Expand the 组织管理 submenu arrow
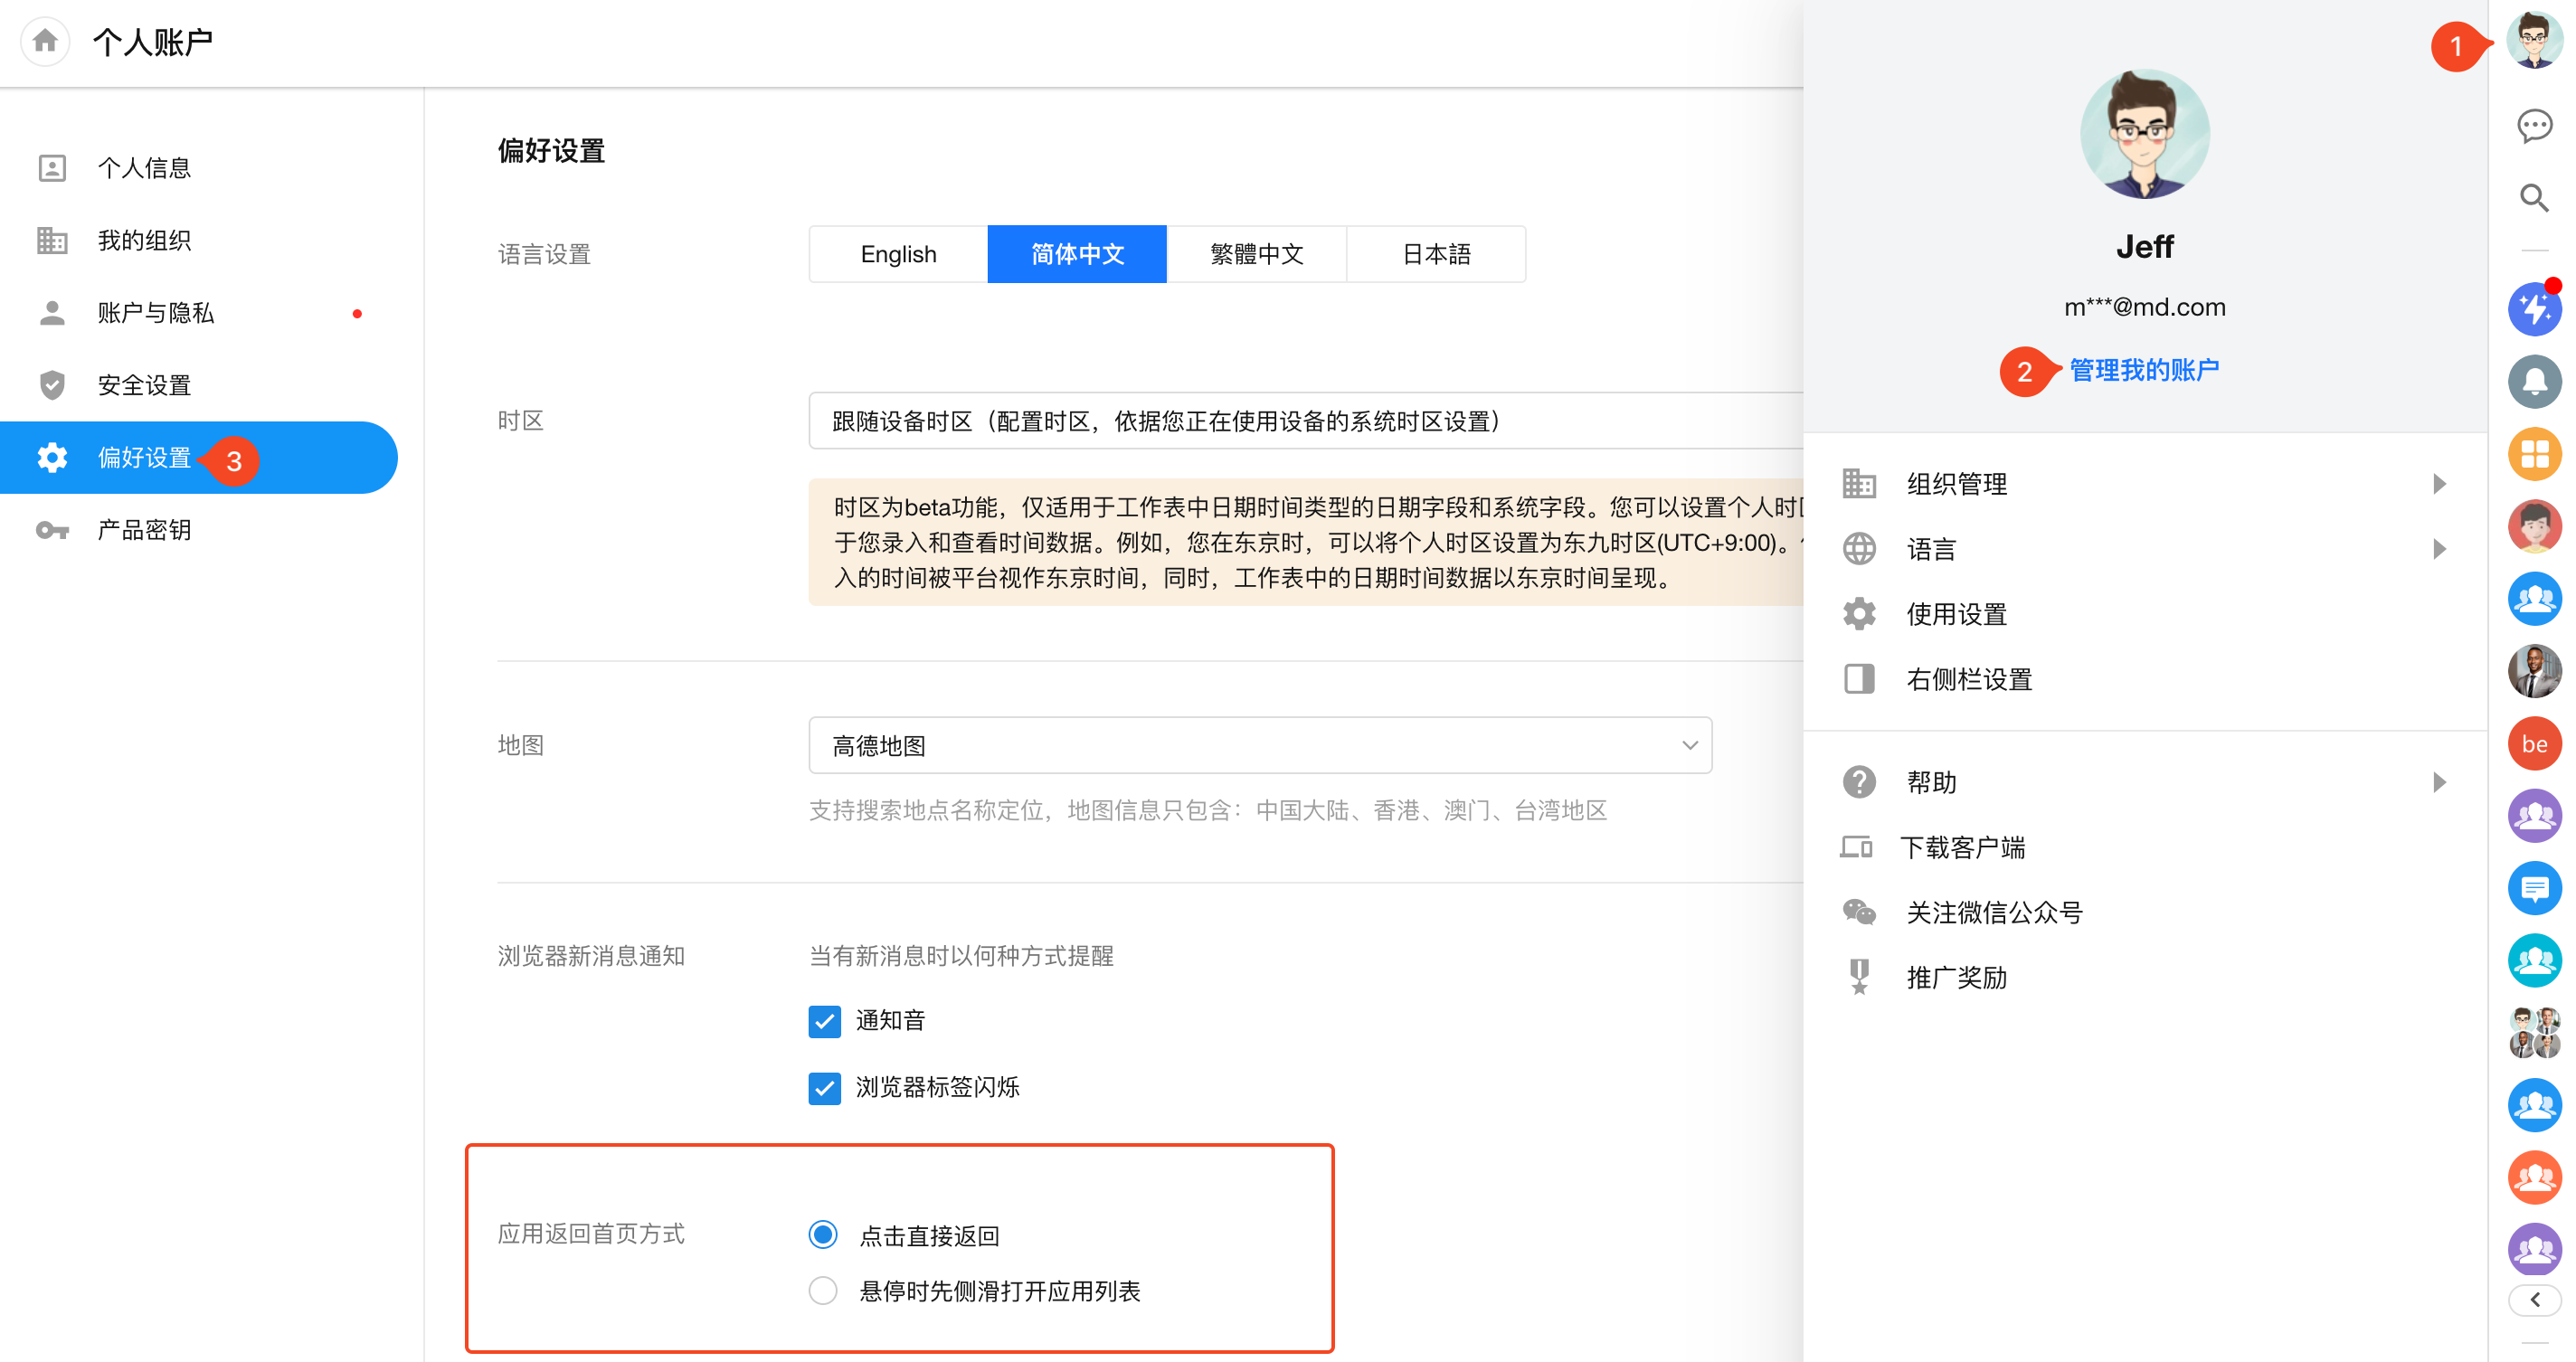The image size is (2576, 1362). (x=2439, y=484)
